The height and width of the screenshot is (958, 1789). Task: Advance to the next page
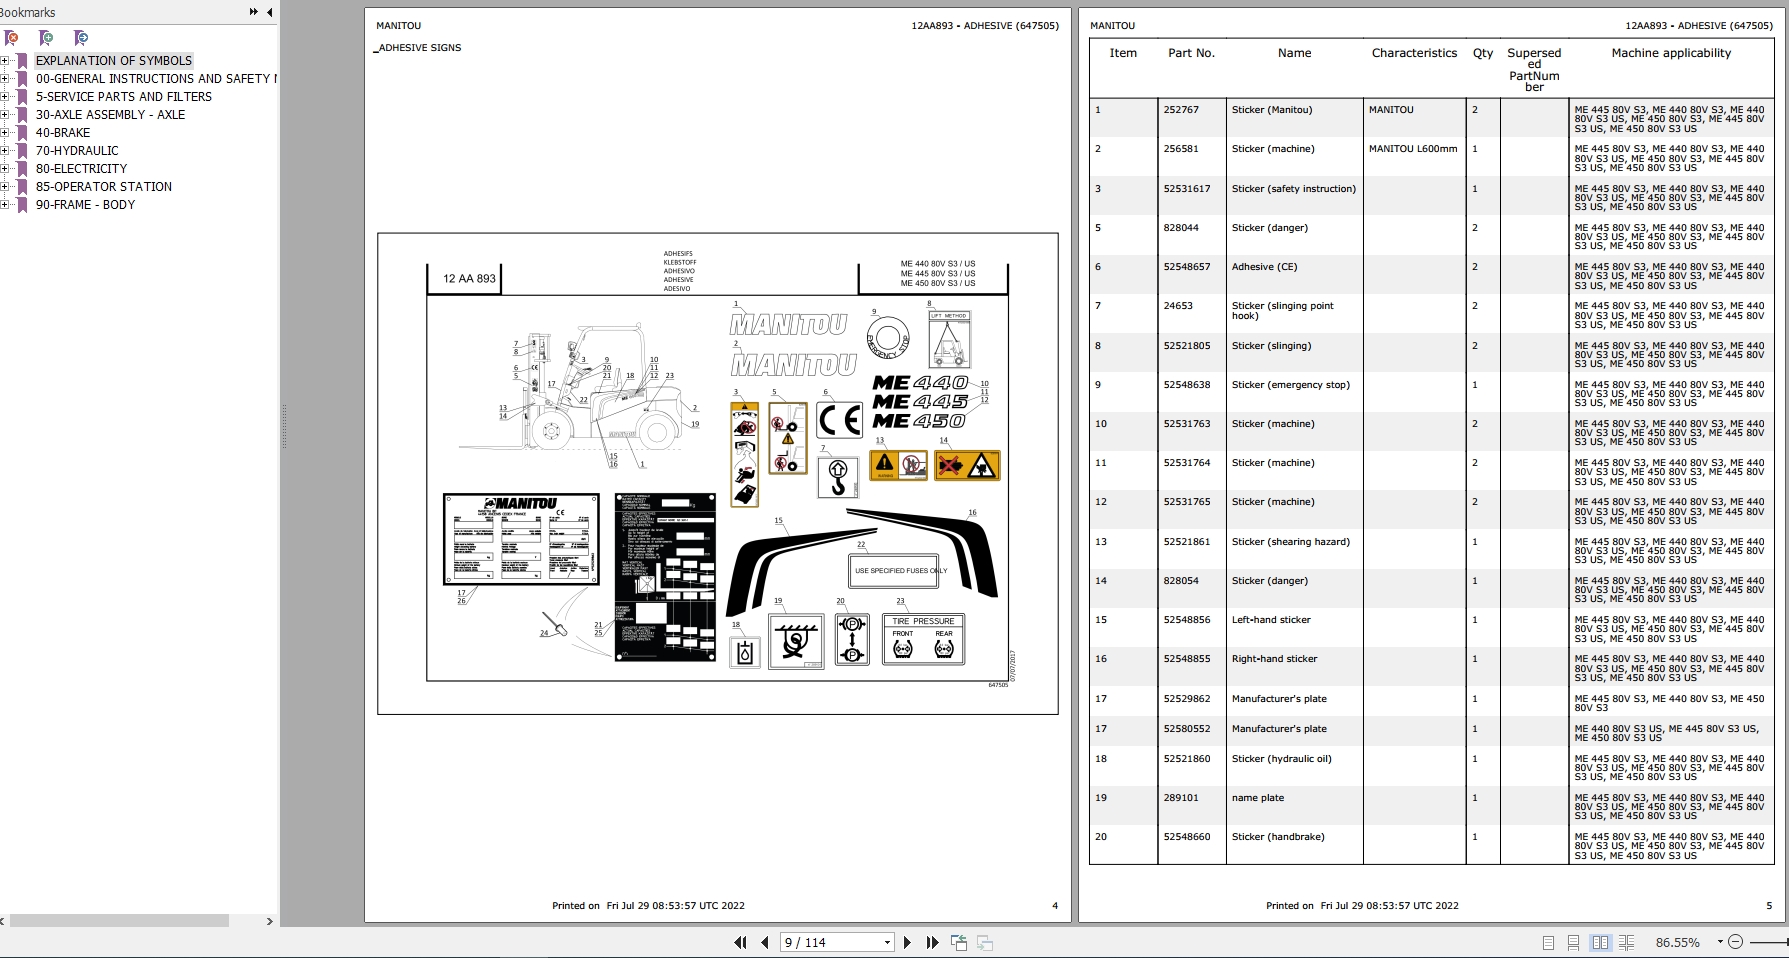(907, 942)
